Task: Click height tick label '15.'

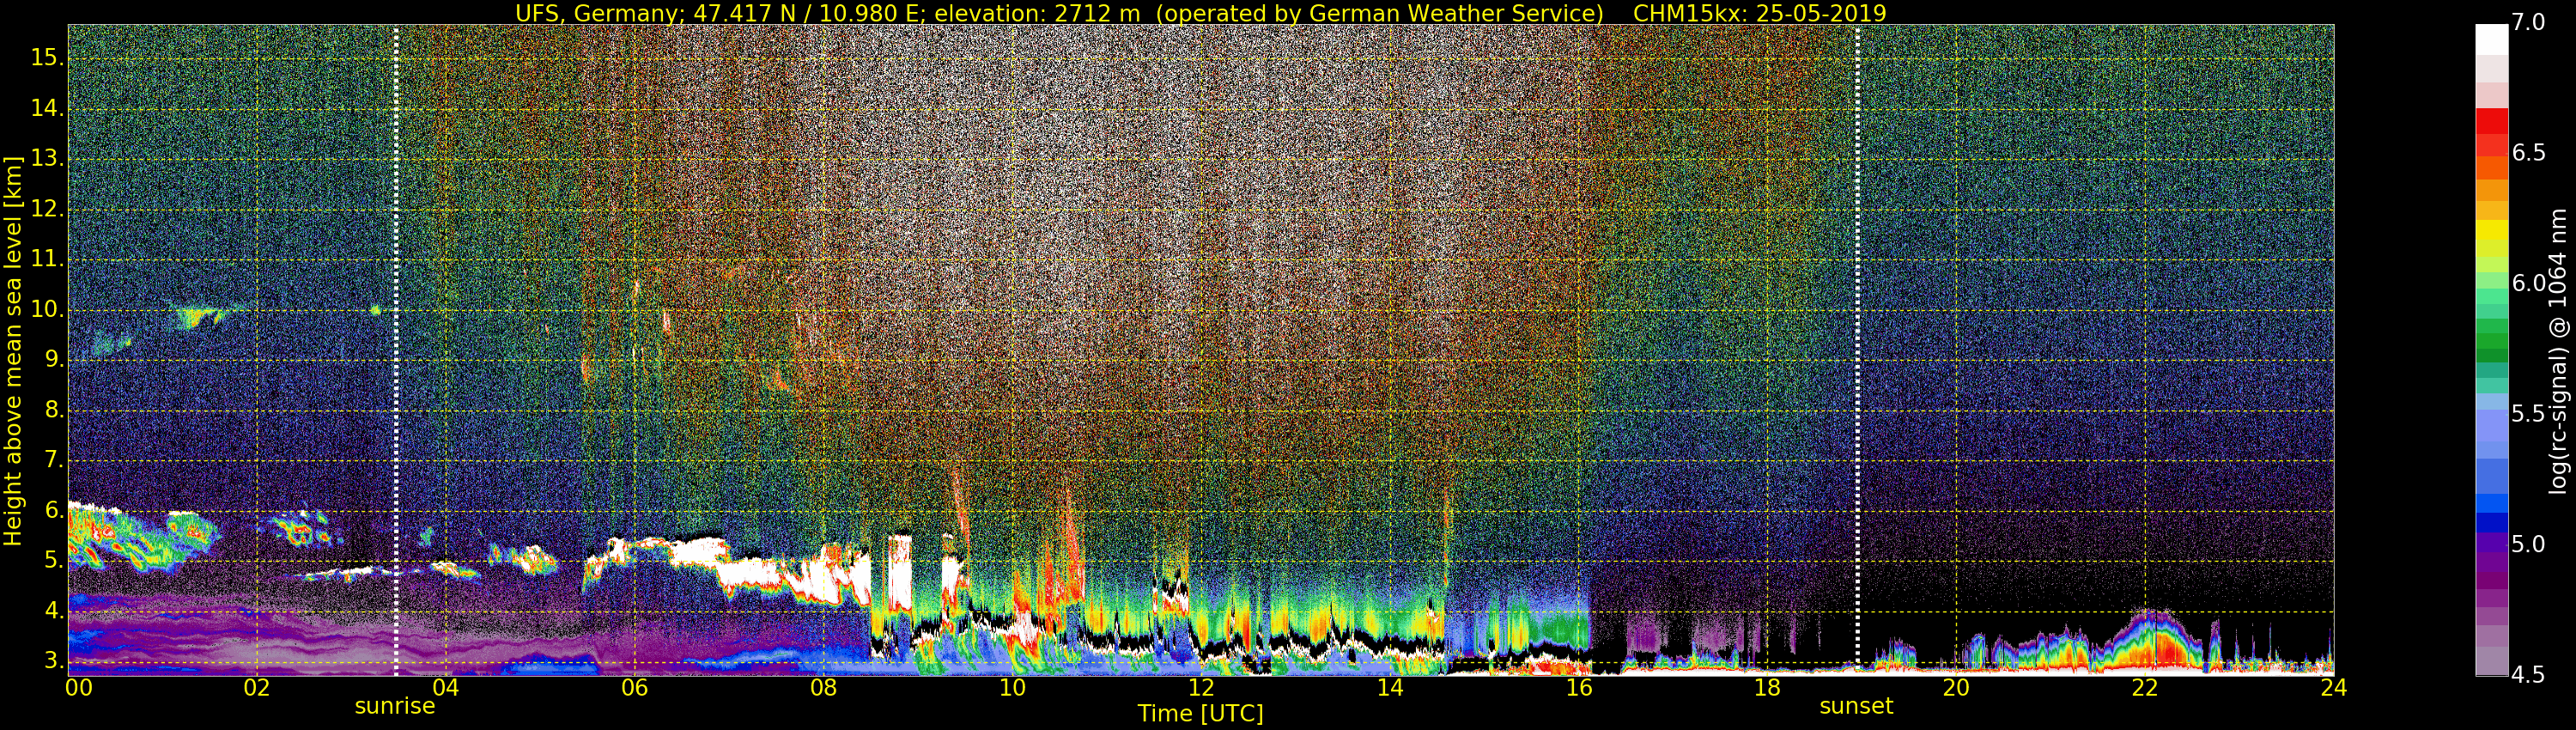Action: tap(47, 58)
